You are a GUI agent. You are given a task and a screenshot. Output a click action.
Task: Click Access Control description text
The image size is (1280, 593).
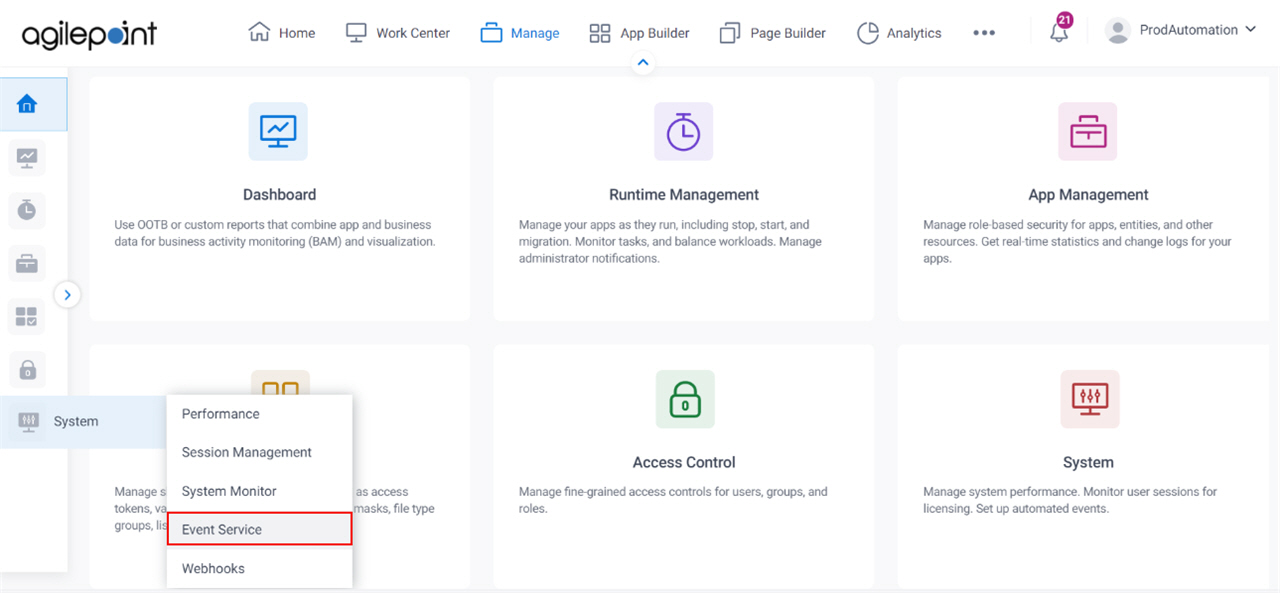(x=673, y=500)
